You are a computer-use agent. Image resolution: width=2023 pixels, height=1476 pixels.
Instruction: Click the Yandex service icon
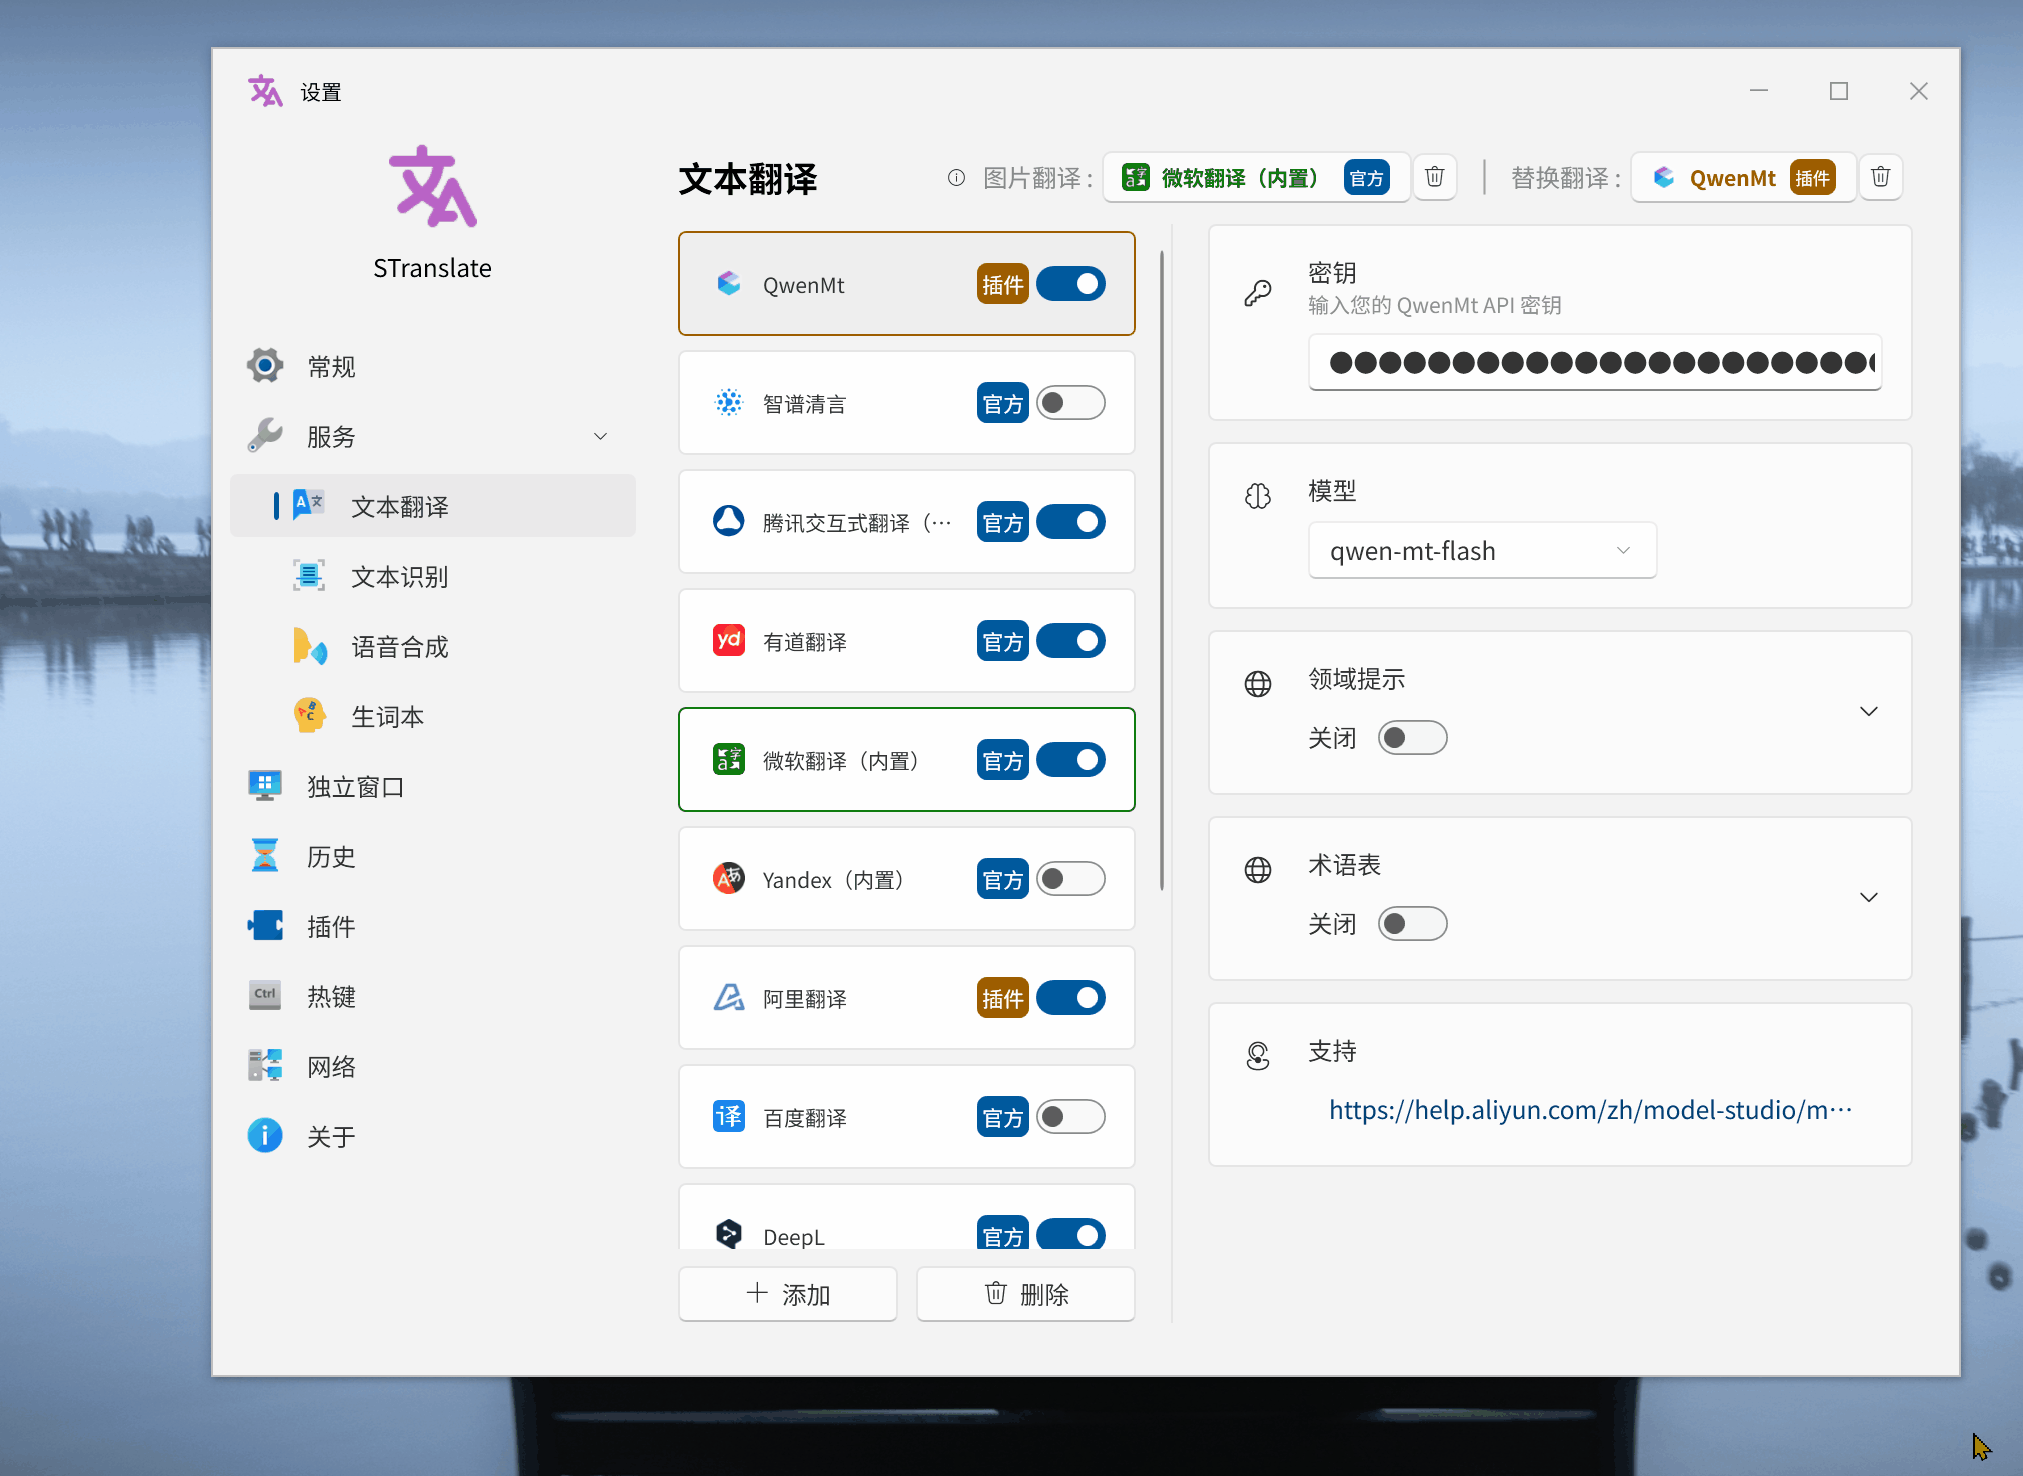click(728, 879)
